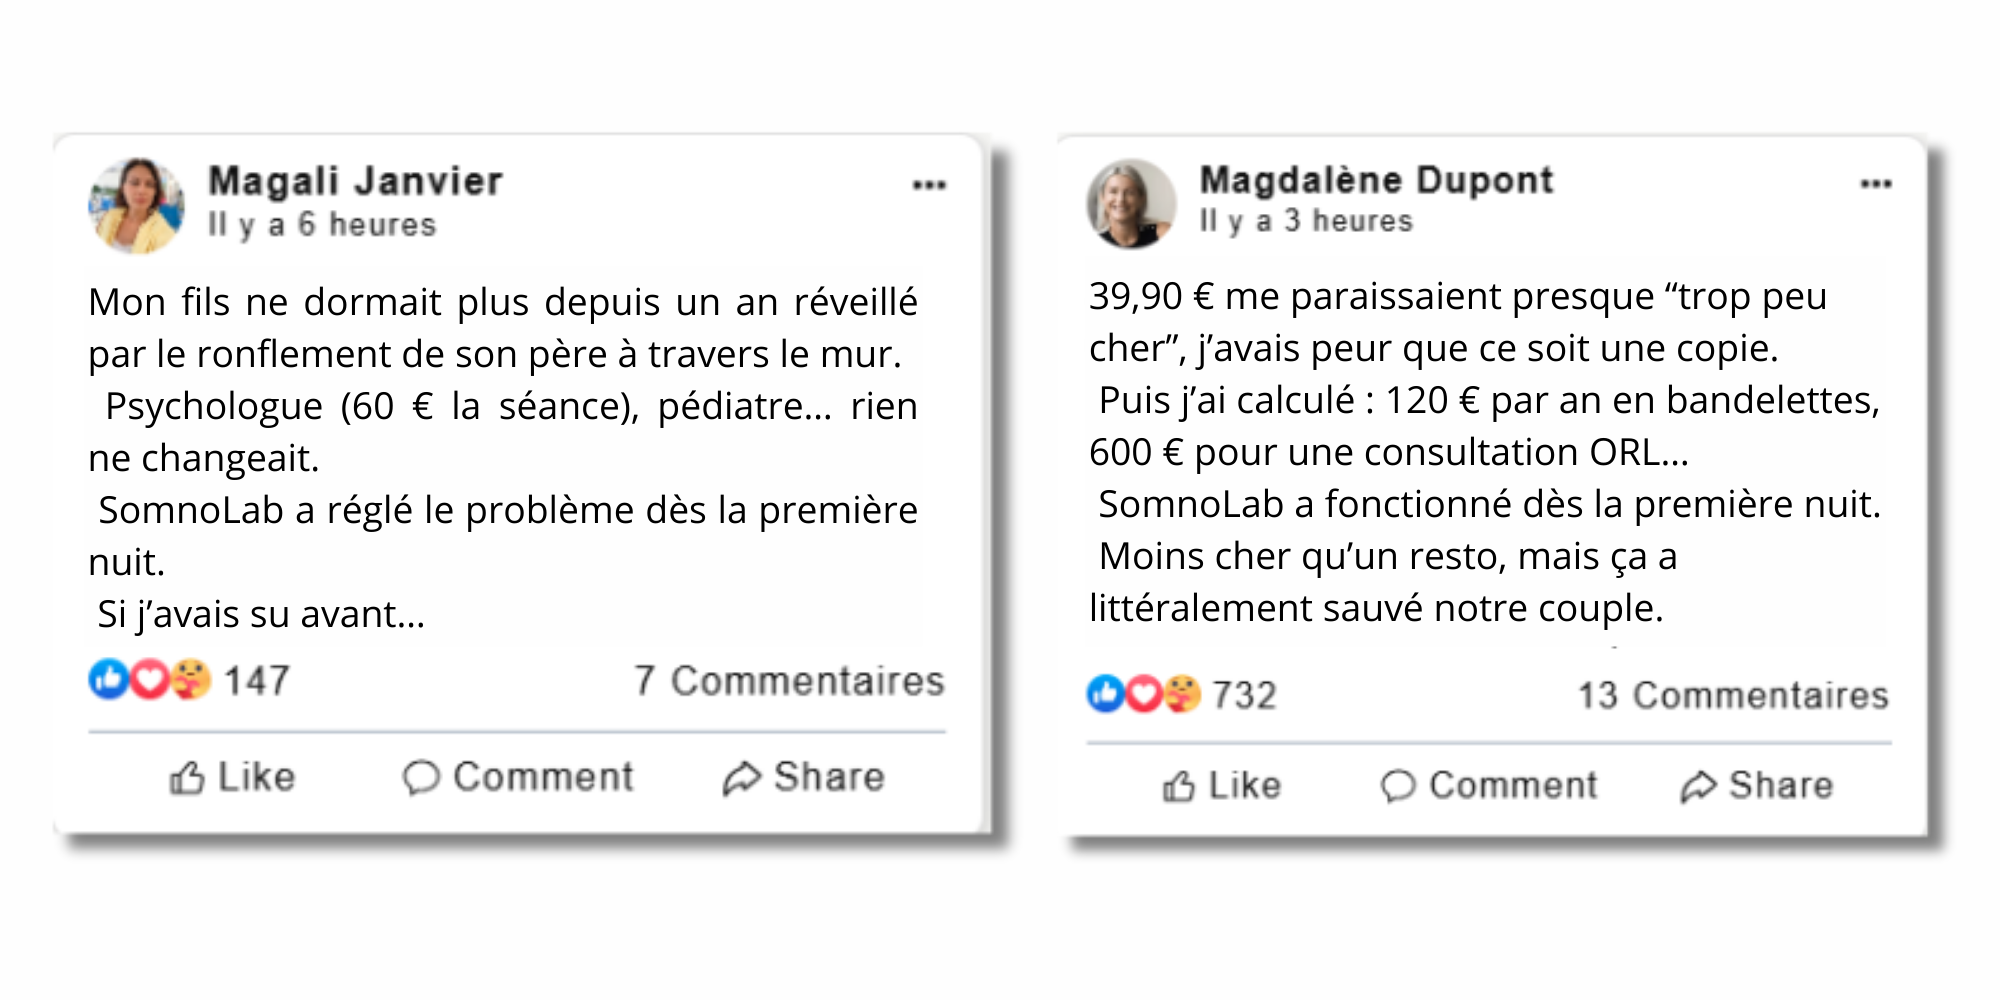Screen dimensions: 2000x1000
Task: Open options menu on Magdalène Dupont's post
Action: [1875, 184]
